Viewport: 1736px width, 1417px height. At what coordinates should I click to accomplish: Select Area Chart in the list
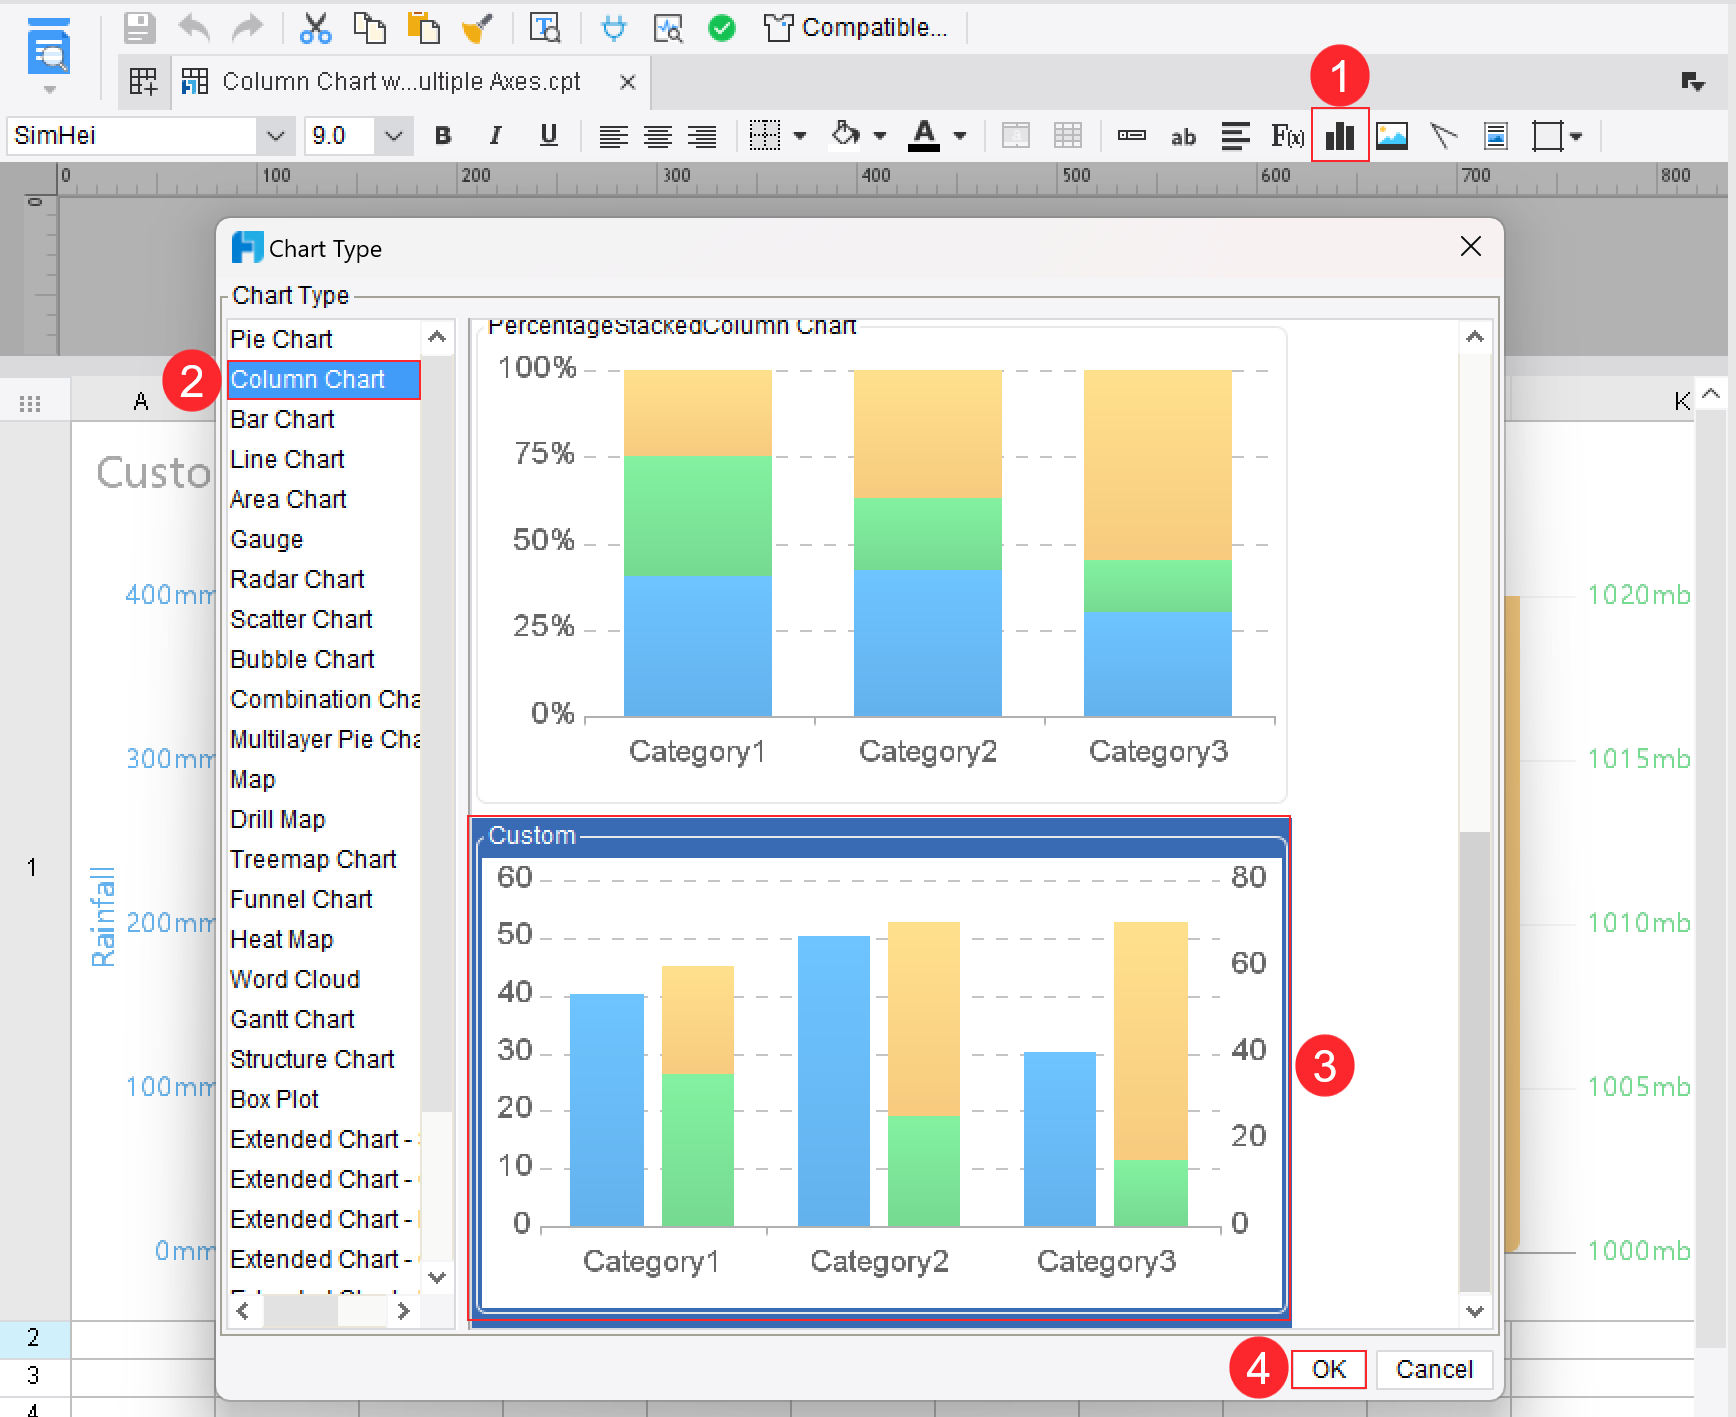pos(324,499)
